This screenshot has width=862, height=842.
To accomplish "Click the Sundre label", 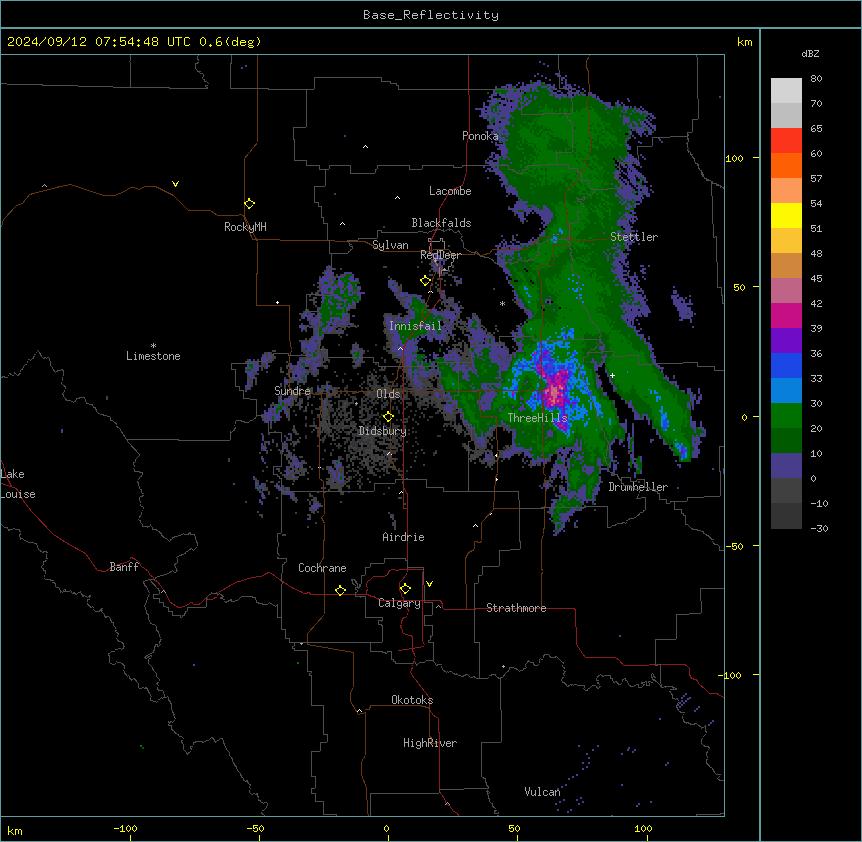I will tap(292, 391).
